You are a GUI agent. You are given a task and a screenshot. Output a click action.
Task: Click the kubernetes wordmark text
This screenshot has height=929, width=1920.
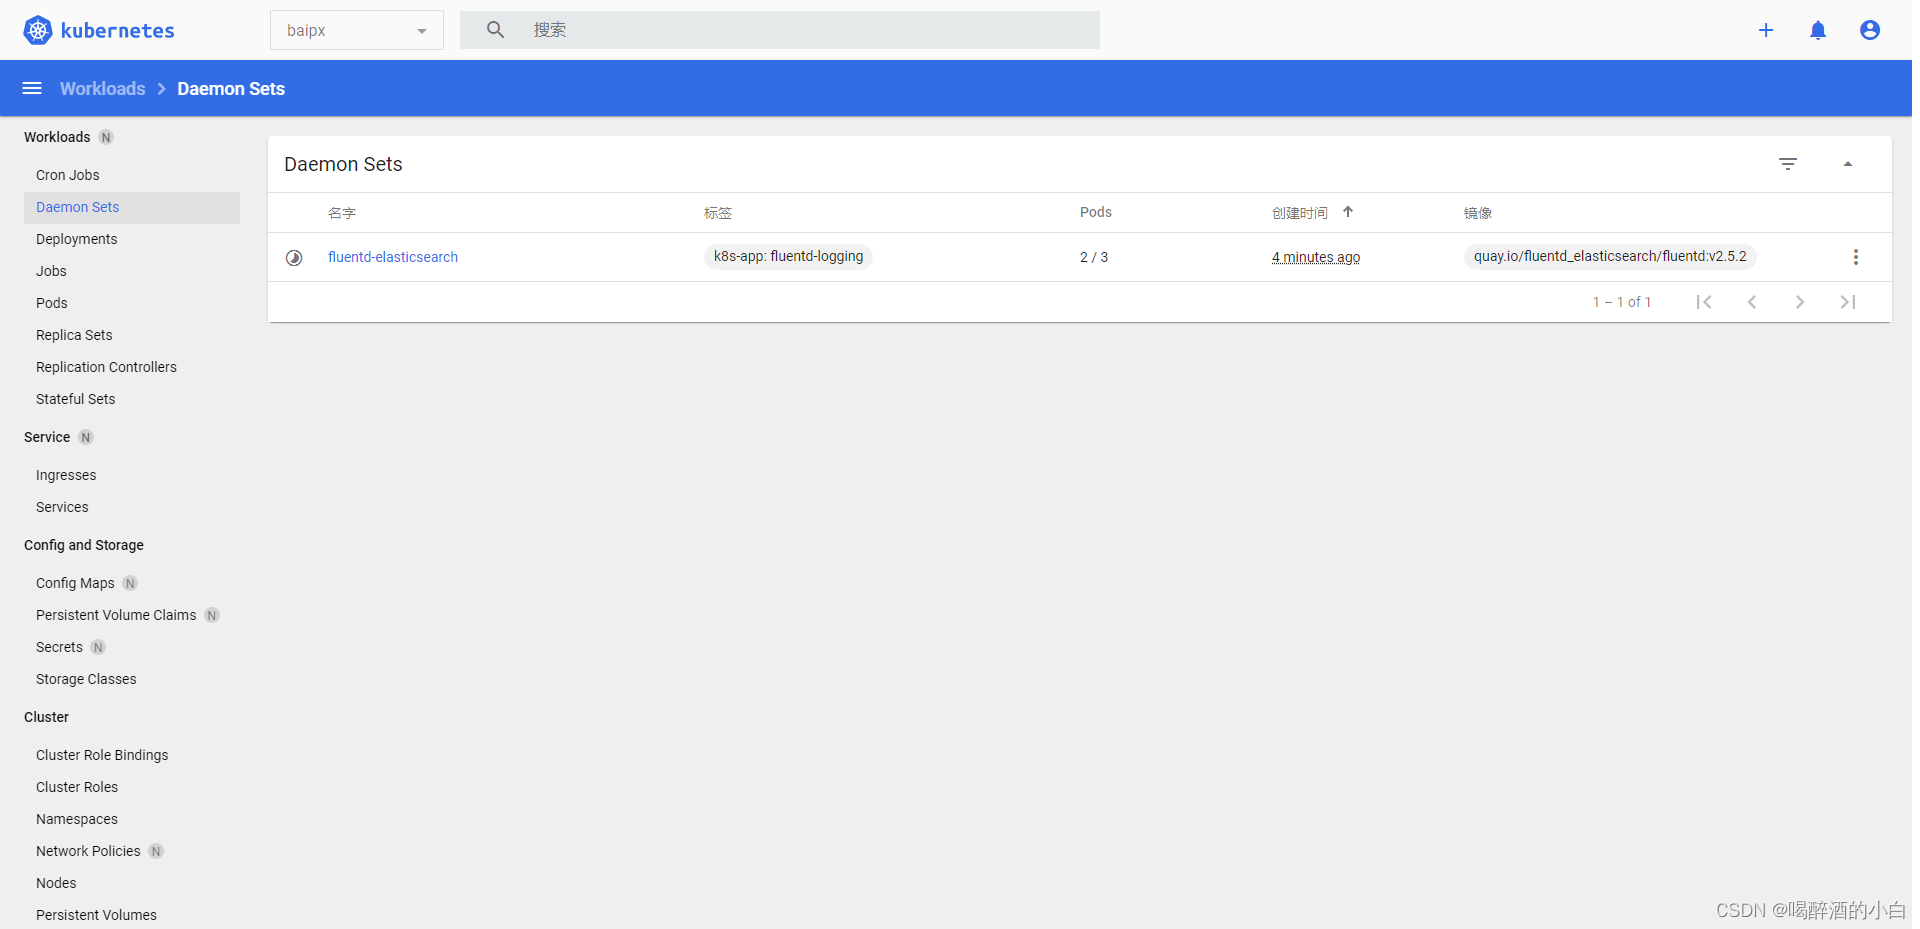coord(117,31)
